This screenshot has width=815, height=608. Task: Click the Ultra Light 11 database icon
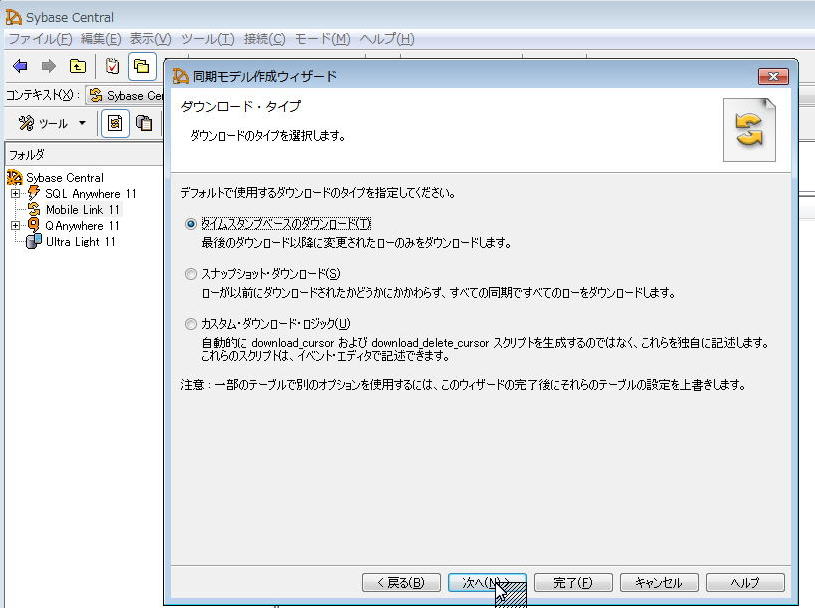pyautogui.click(x=34, y=242)
